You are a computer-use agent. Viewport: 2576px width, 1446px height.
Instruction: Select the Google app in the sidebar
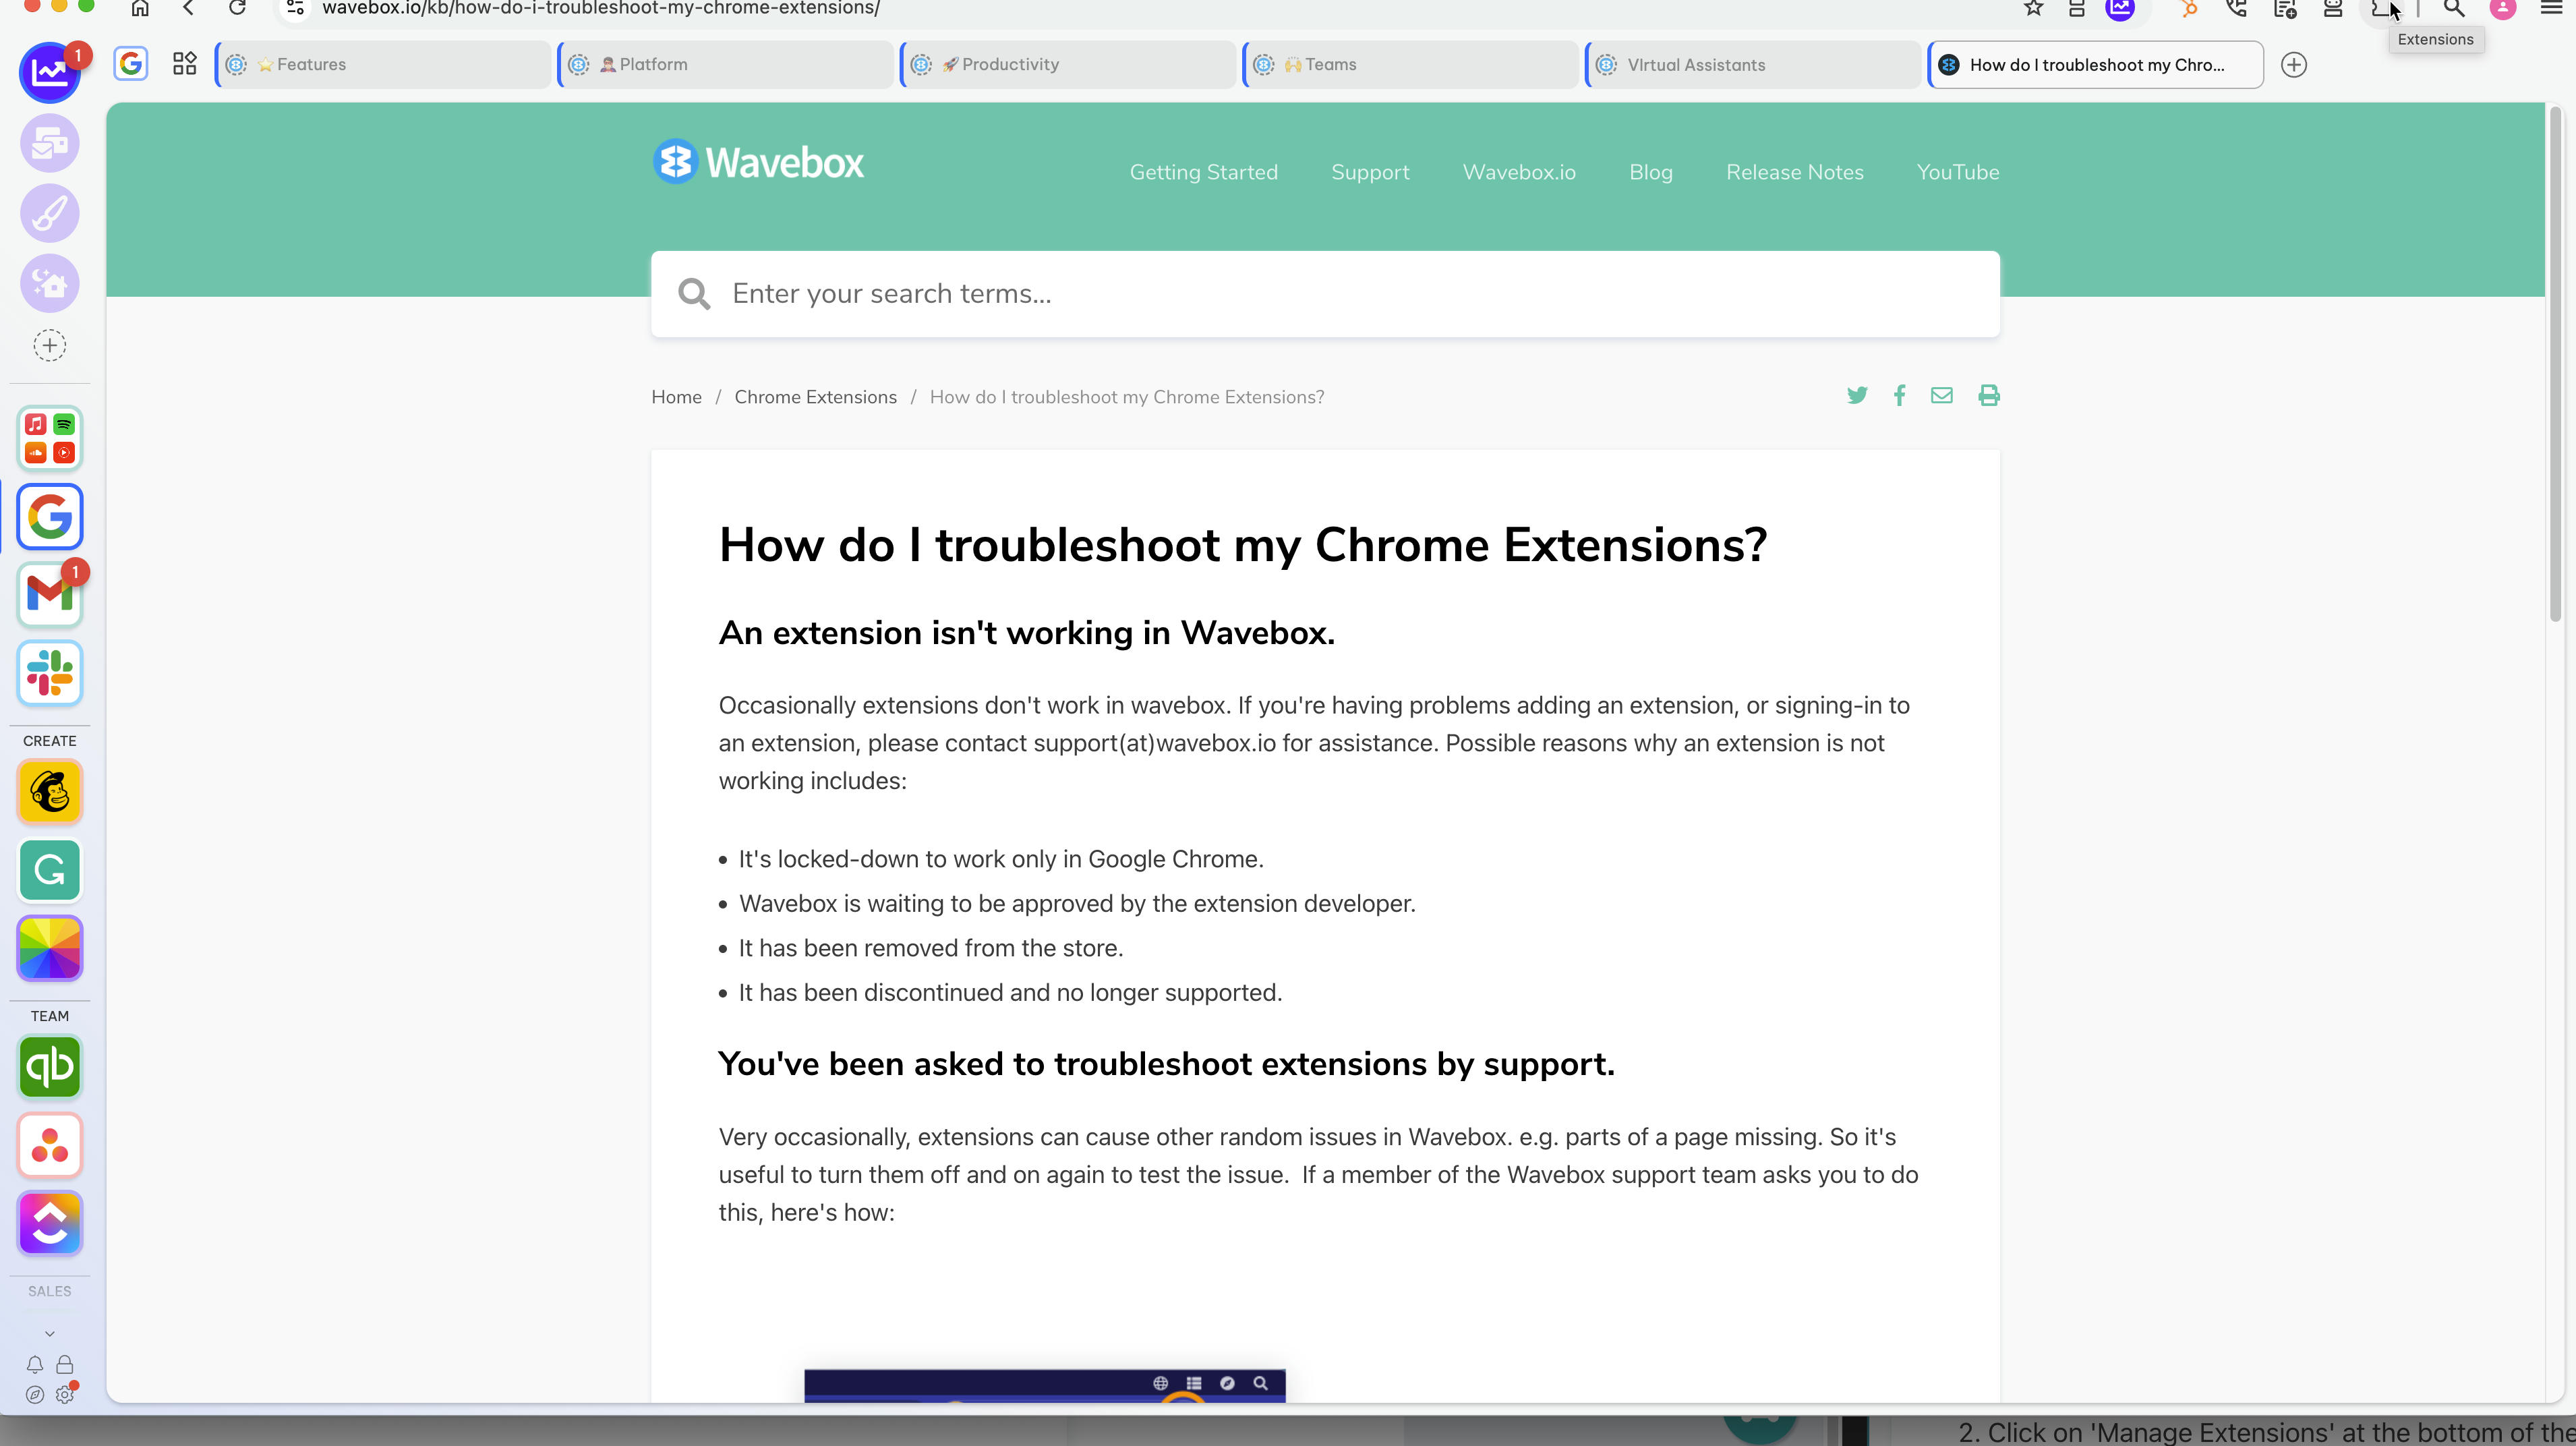pyautogui.click(x=49, y=517)
